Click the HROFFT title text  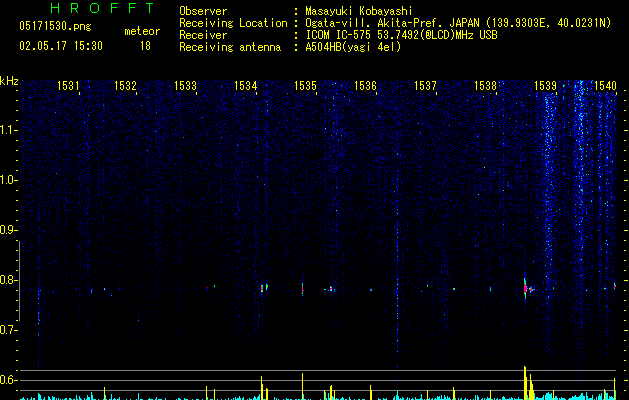(102, 8)
